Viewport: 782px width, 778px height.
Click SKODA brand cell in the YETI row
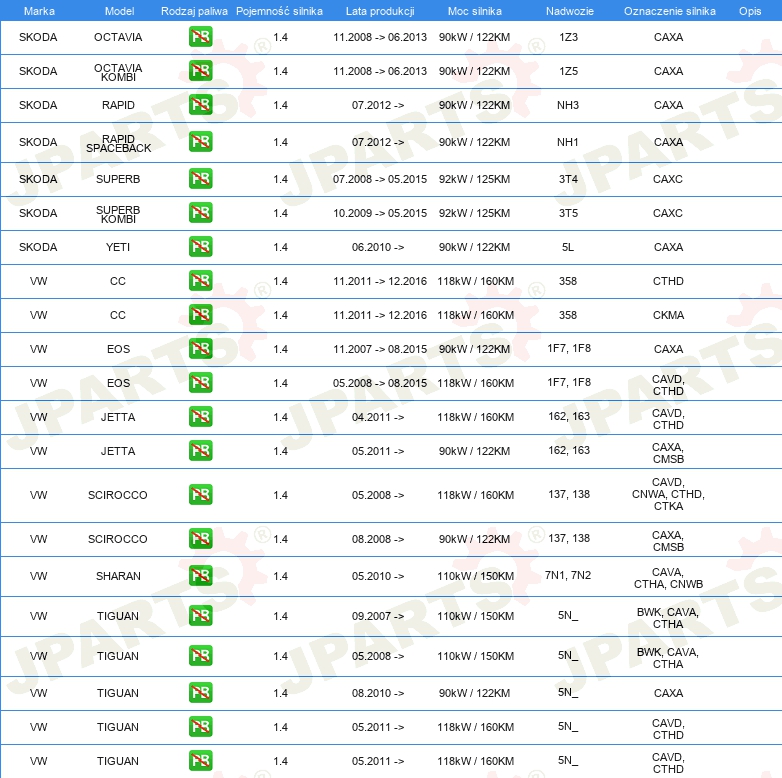tap(38, 247)
